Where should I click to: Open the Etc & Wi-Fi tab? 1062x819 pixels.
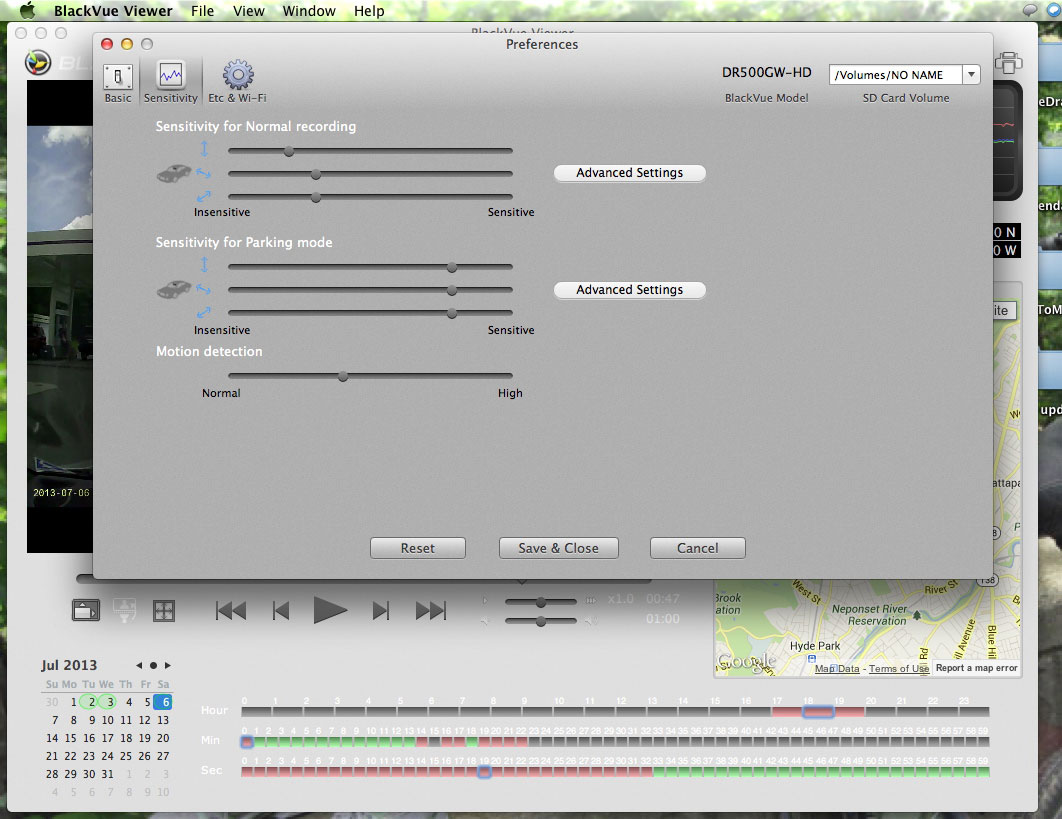click(x=237, y=83)
